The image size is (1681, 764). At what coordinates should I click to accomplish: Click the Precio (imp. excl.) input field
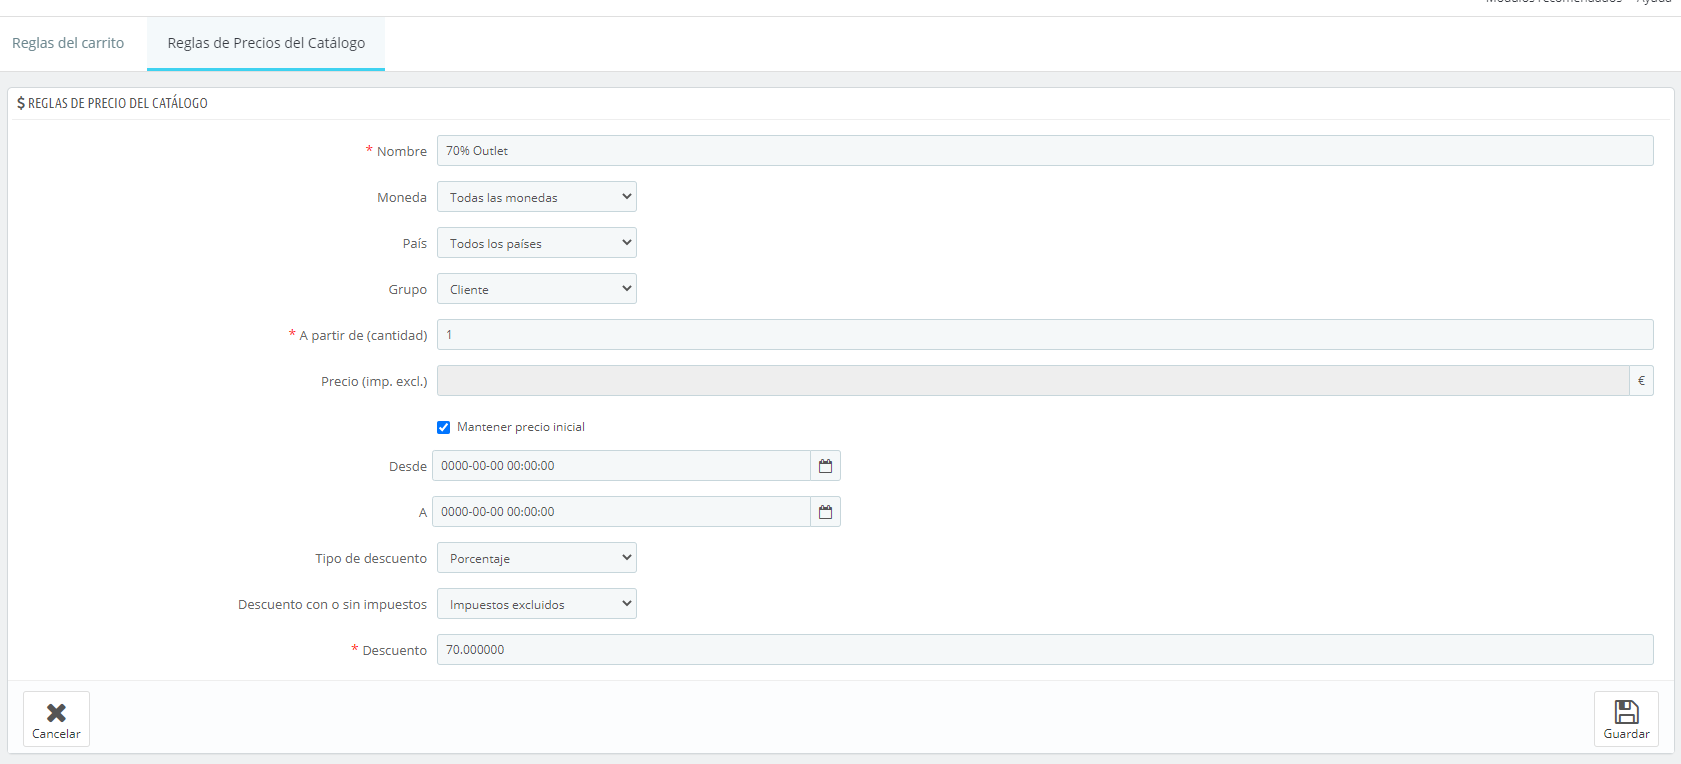tap(1032, 381)
